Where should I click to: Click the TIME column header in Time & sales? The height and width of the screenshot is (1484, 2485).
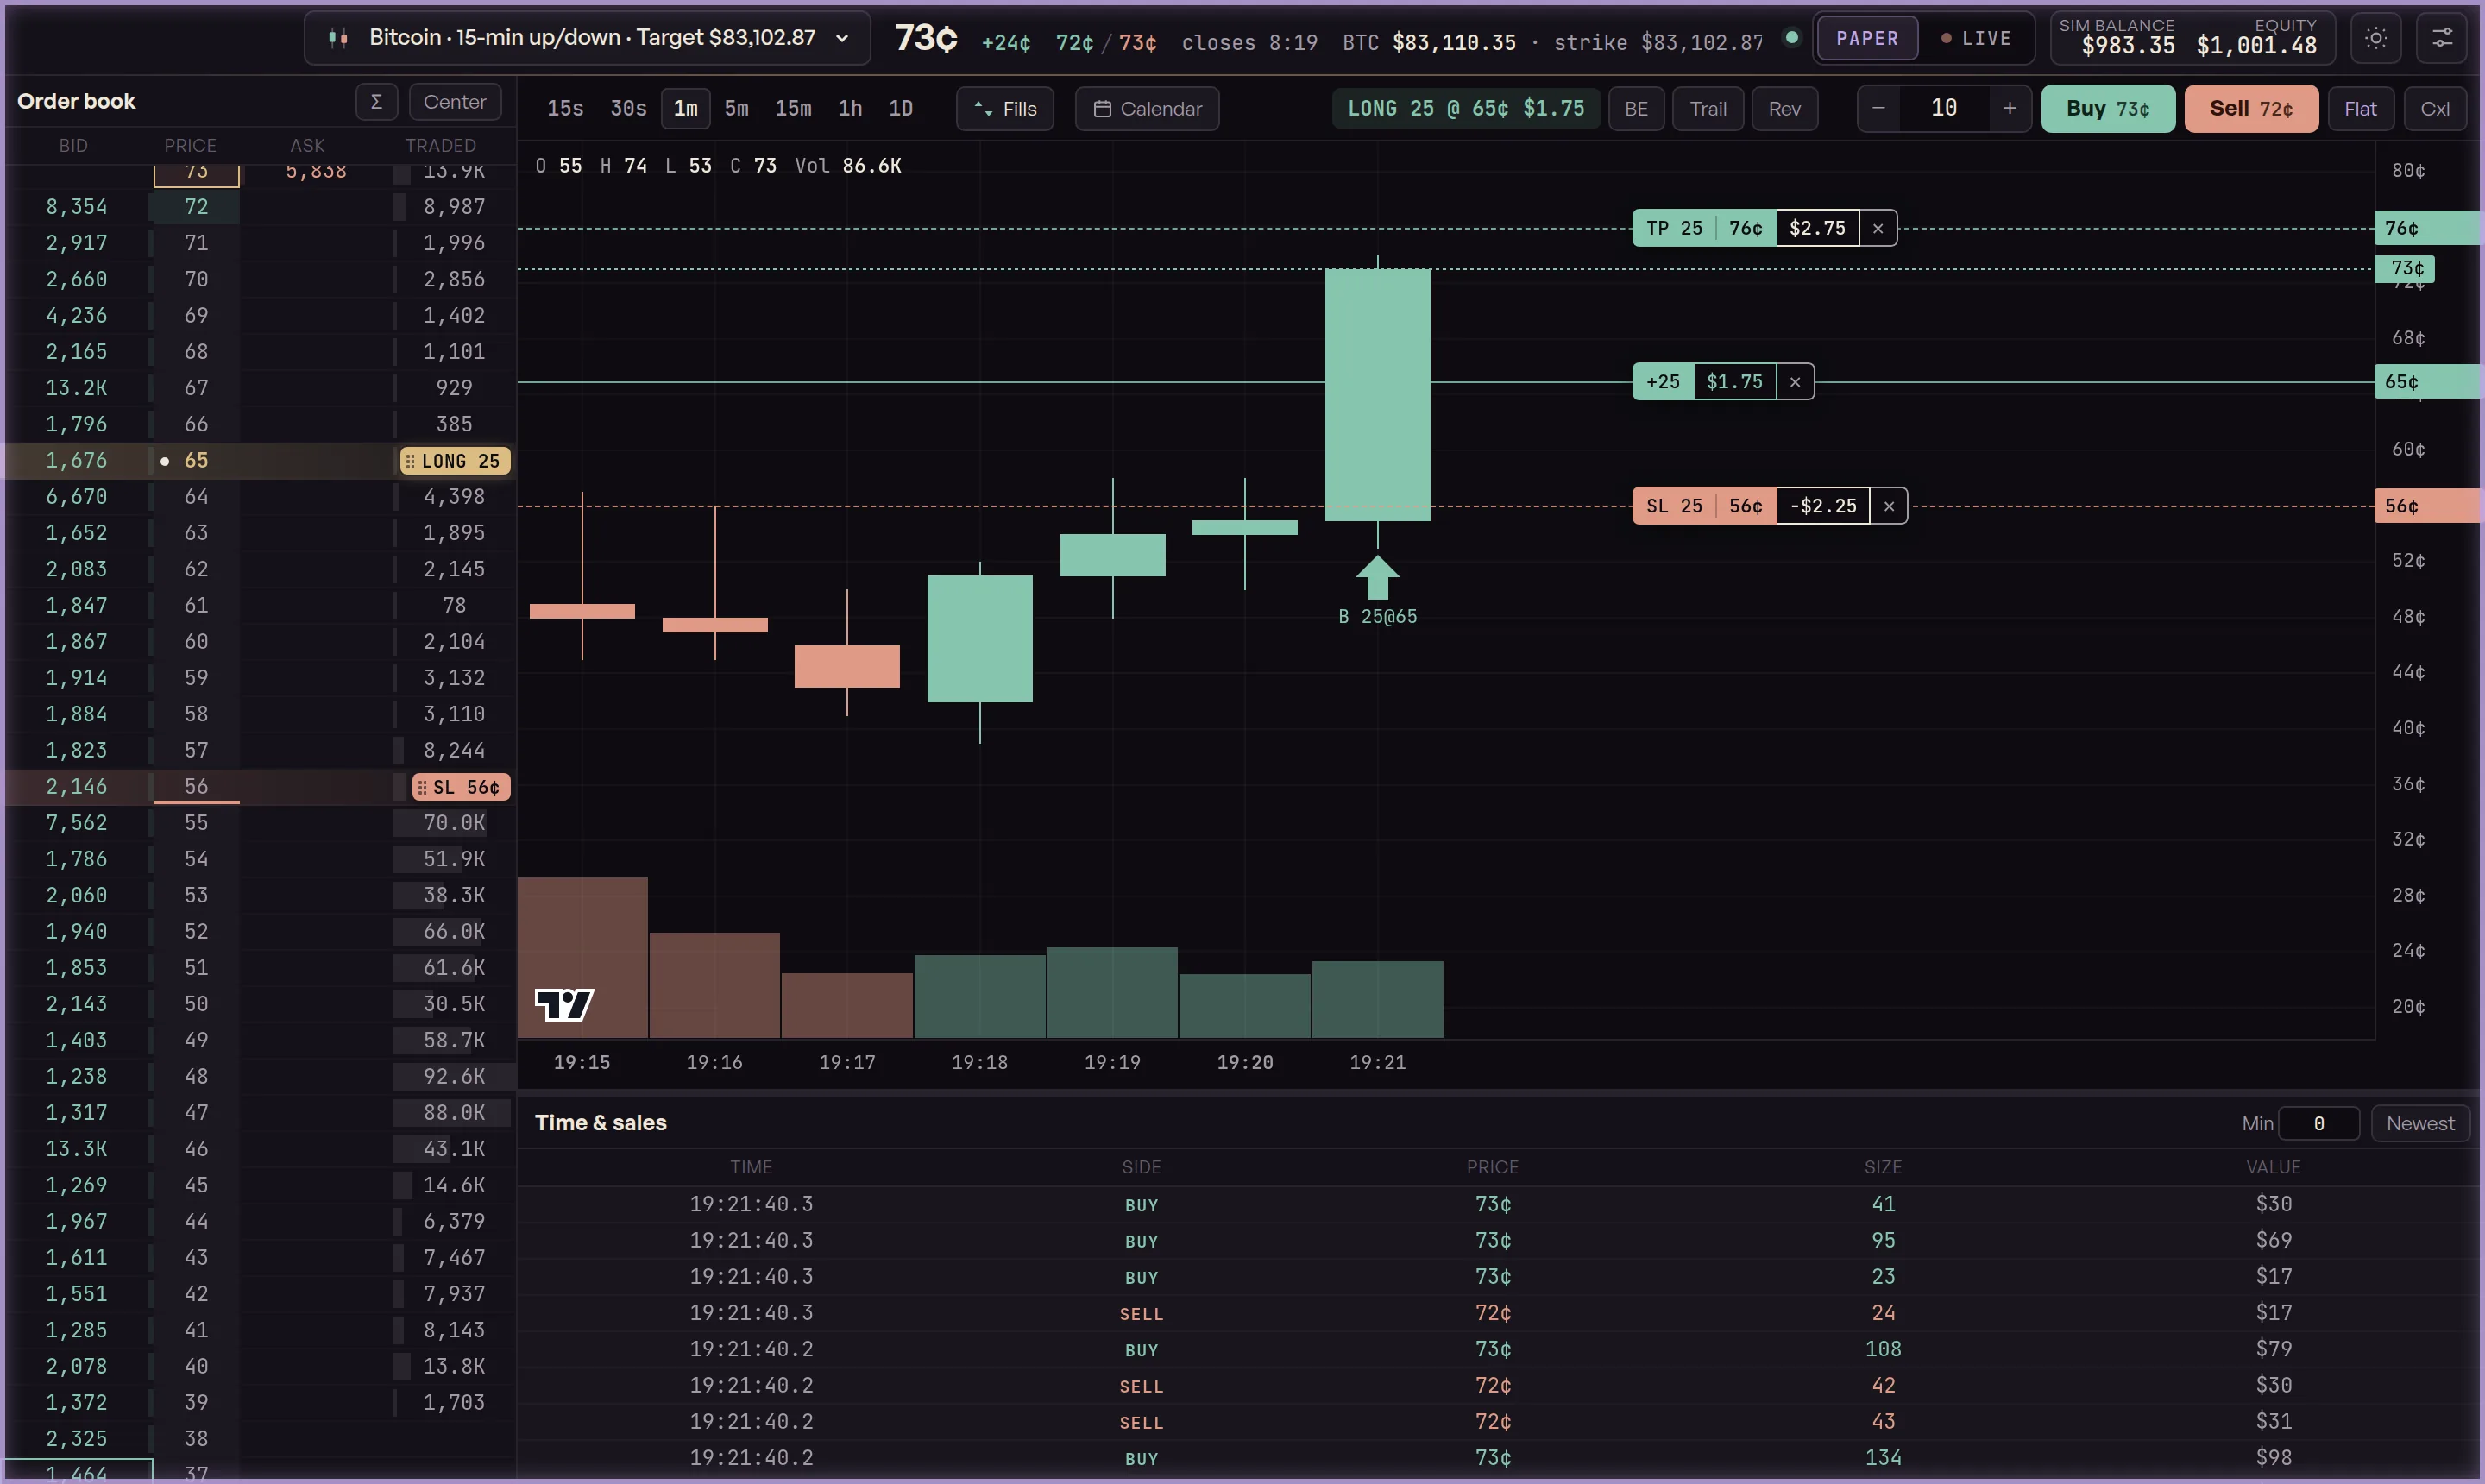(x=751, y=1167)
